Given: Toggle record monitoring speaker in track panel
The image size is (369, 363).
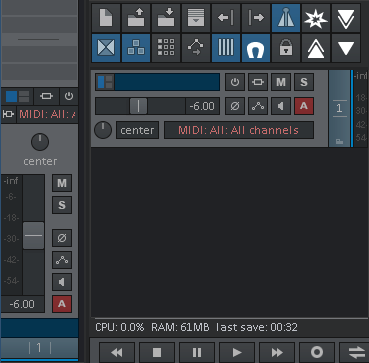Looking at the screenshot, I should pos(281,106).
